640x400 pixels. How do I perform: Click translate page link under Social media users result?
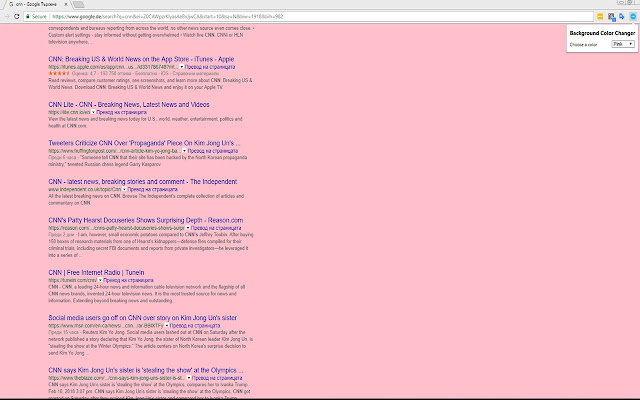tap(195, 325)
